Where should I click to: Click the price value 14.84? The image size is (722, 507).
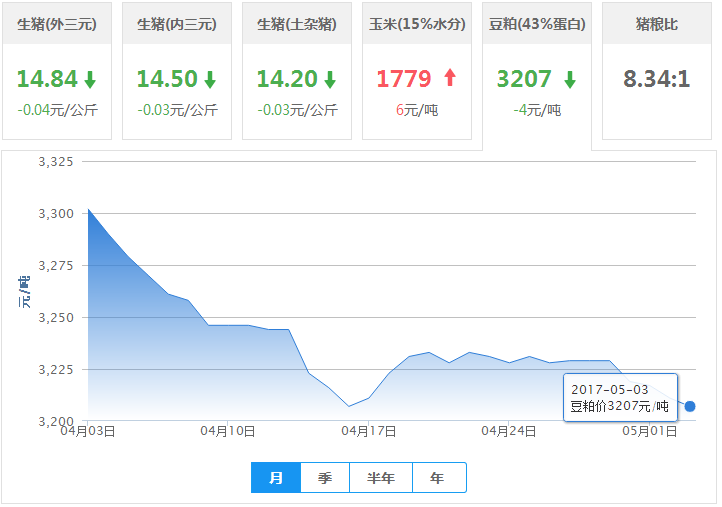(x=47, y=79)
